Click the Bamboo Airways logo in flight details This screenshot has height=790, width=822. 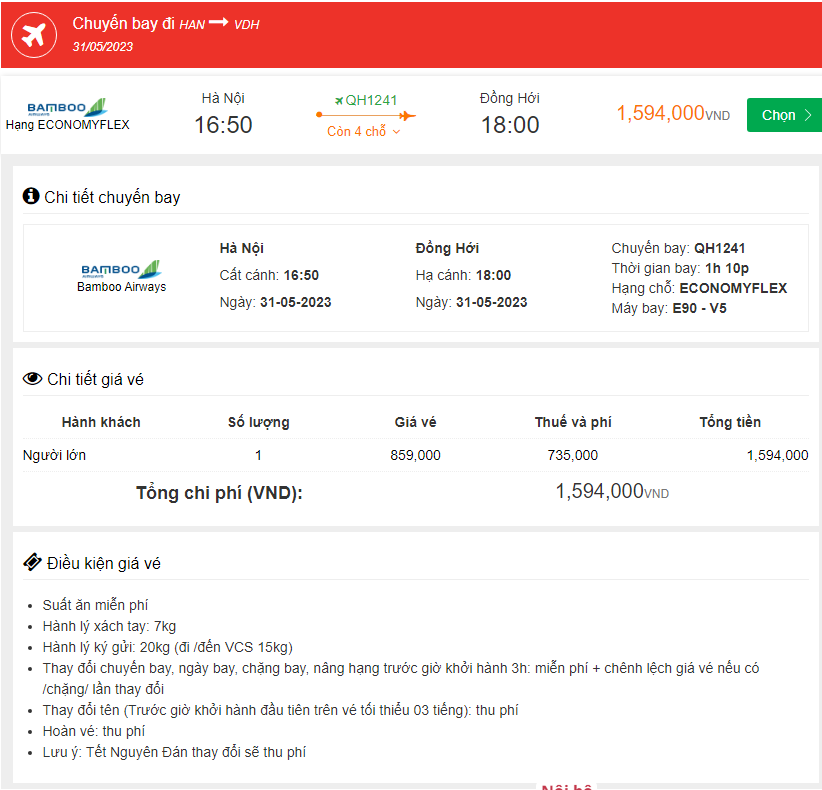(121, 269)
